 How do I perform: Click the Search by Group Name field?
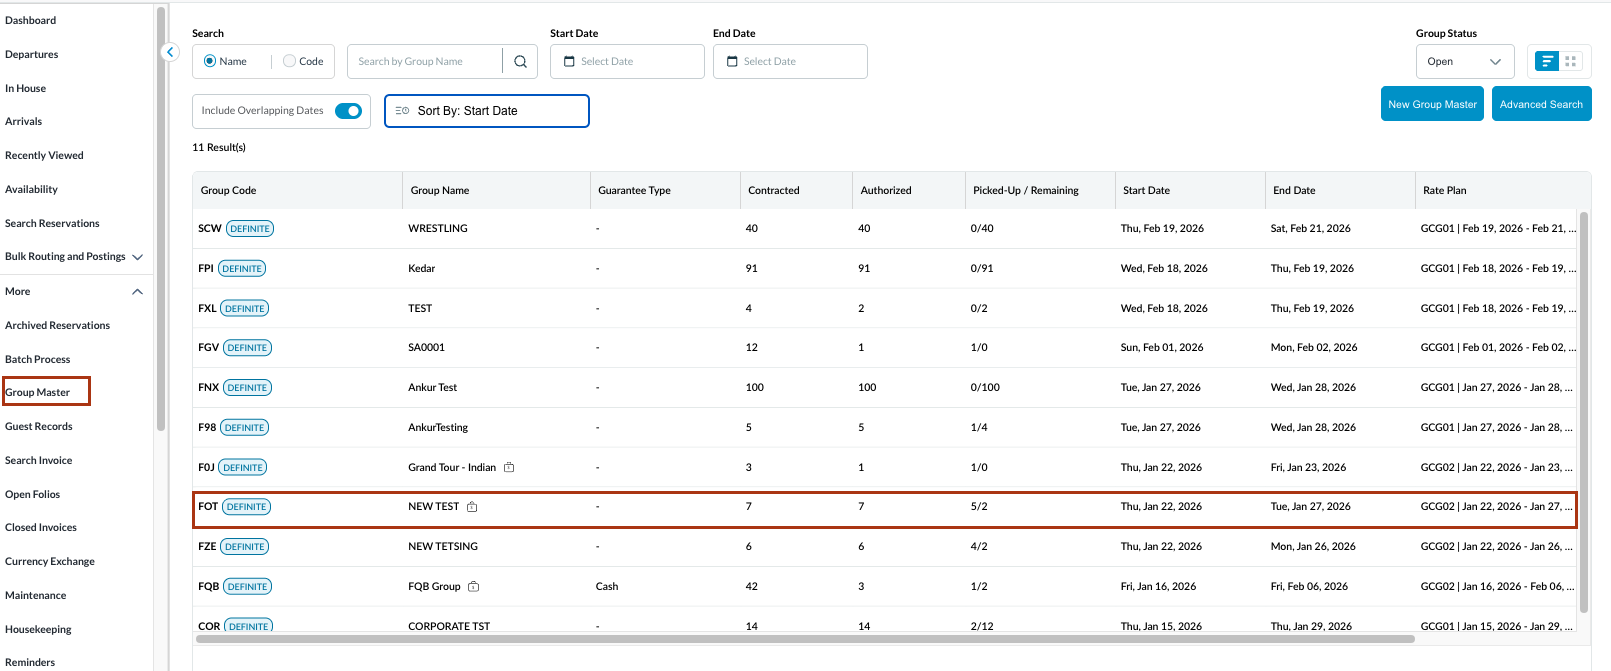425,62
